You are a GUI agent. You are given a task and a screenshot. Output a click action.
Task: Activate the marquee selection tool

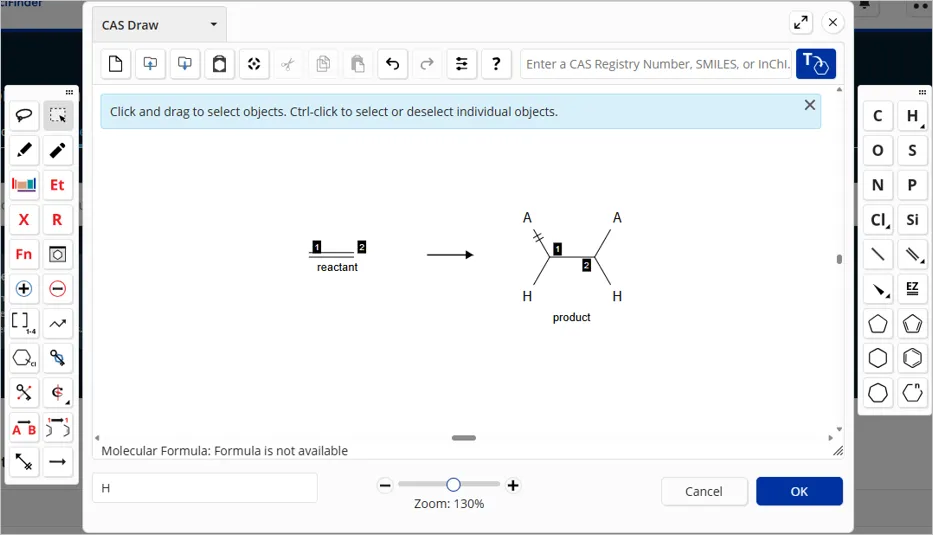[x=58, y=116]
